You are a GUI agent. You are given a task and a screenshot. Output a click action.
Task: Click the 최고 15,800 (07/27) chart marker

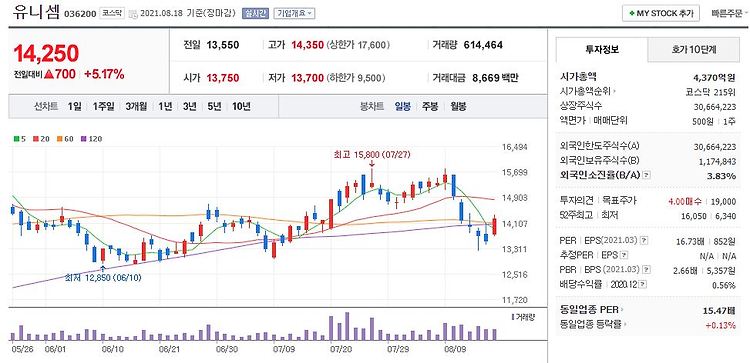tap(372, 154)
